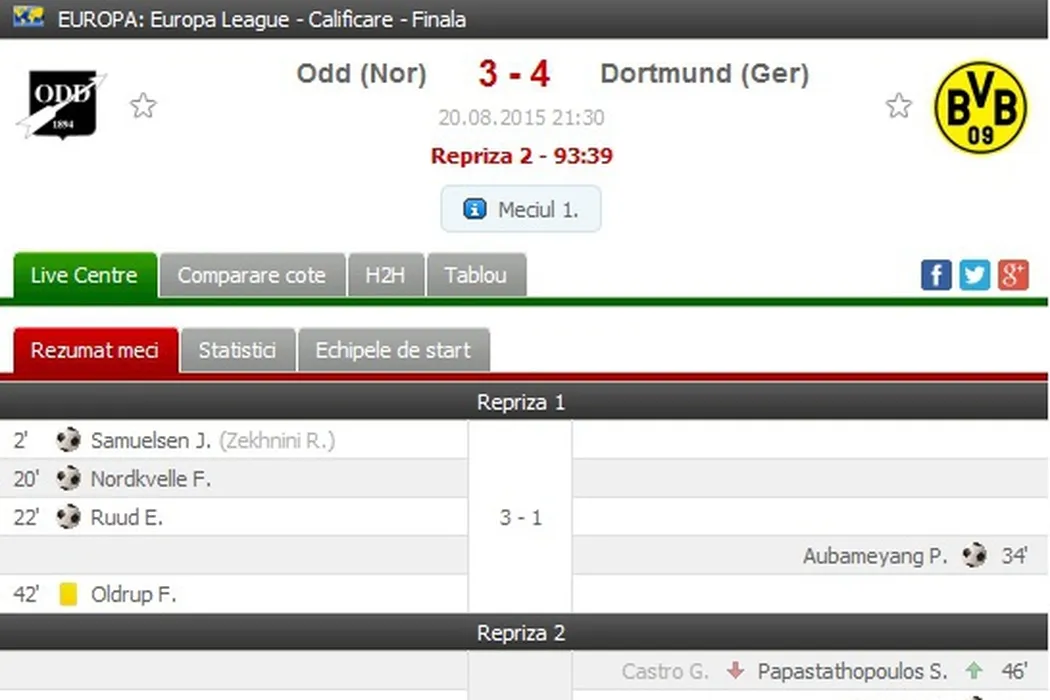Select the Tablou tab
Image resolution: width=1050 pixels, height=700 pixels.
pos(476,276)
